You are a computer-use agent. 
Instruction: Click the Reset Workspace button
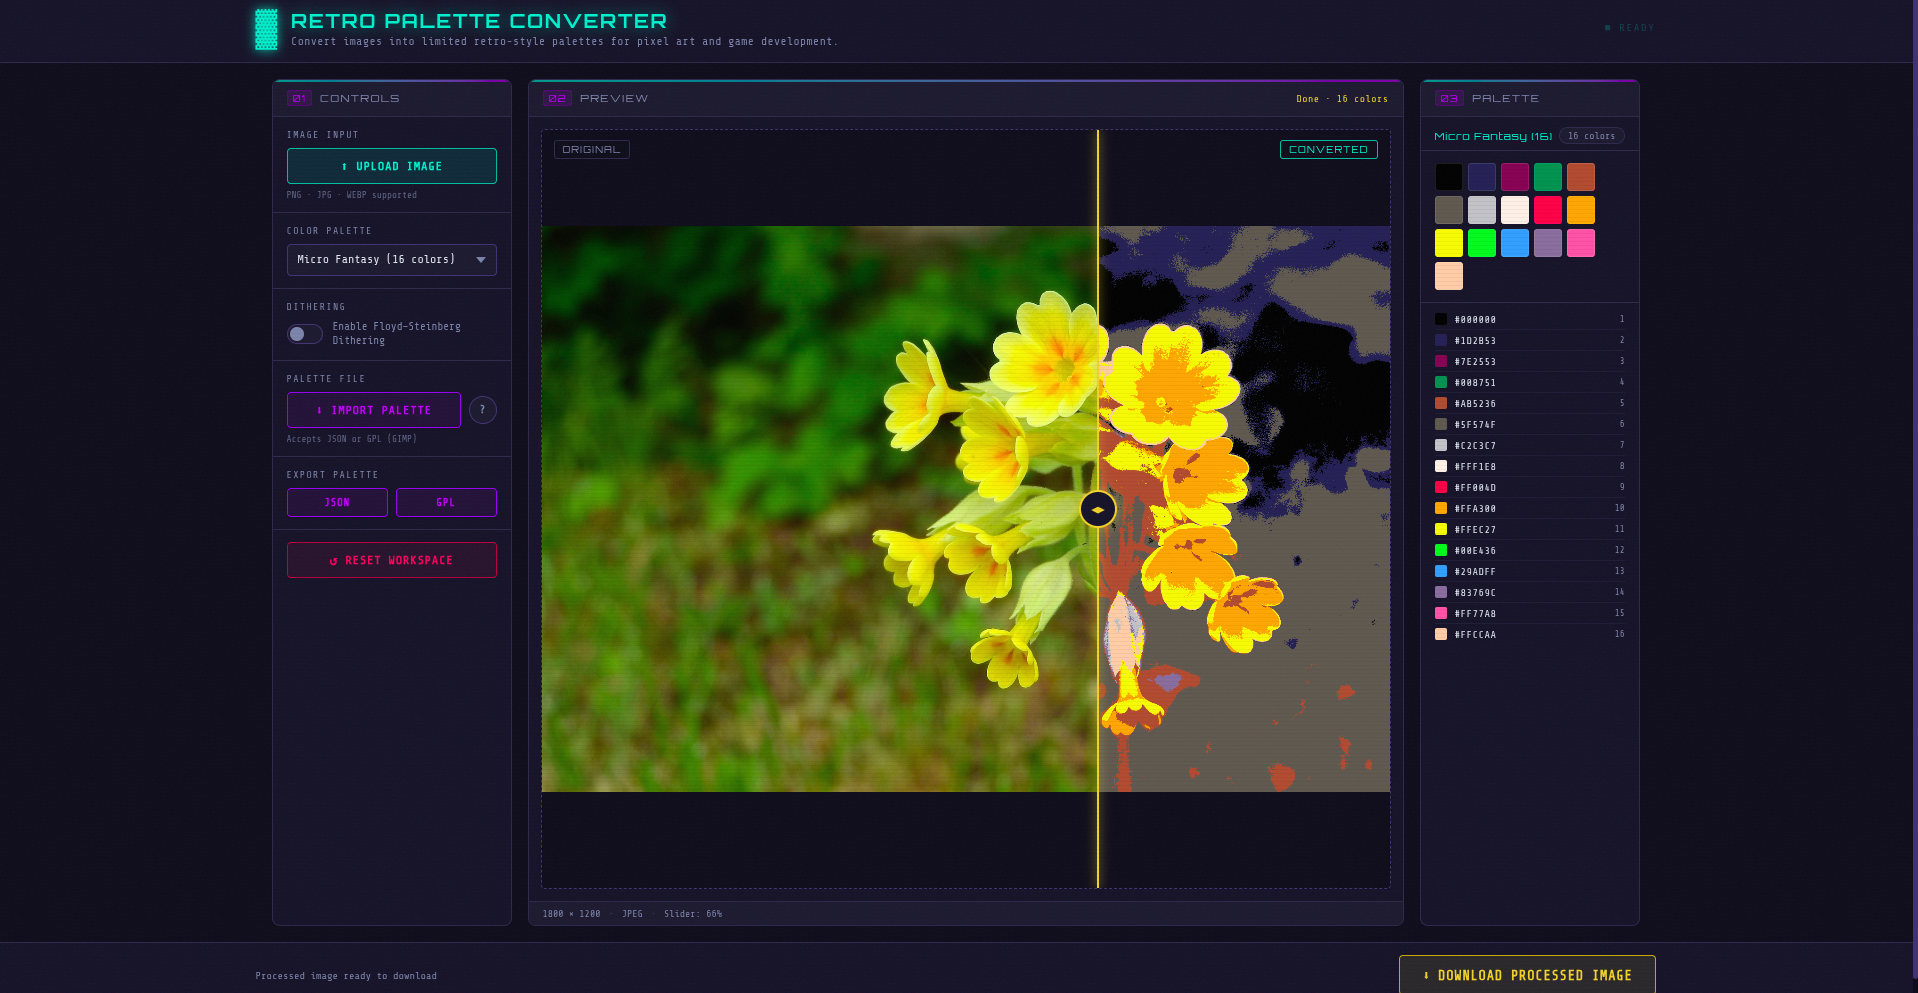tap(392, 560)
